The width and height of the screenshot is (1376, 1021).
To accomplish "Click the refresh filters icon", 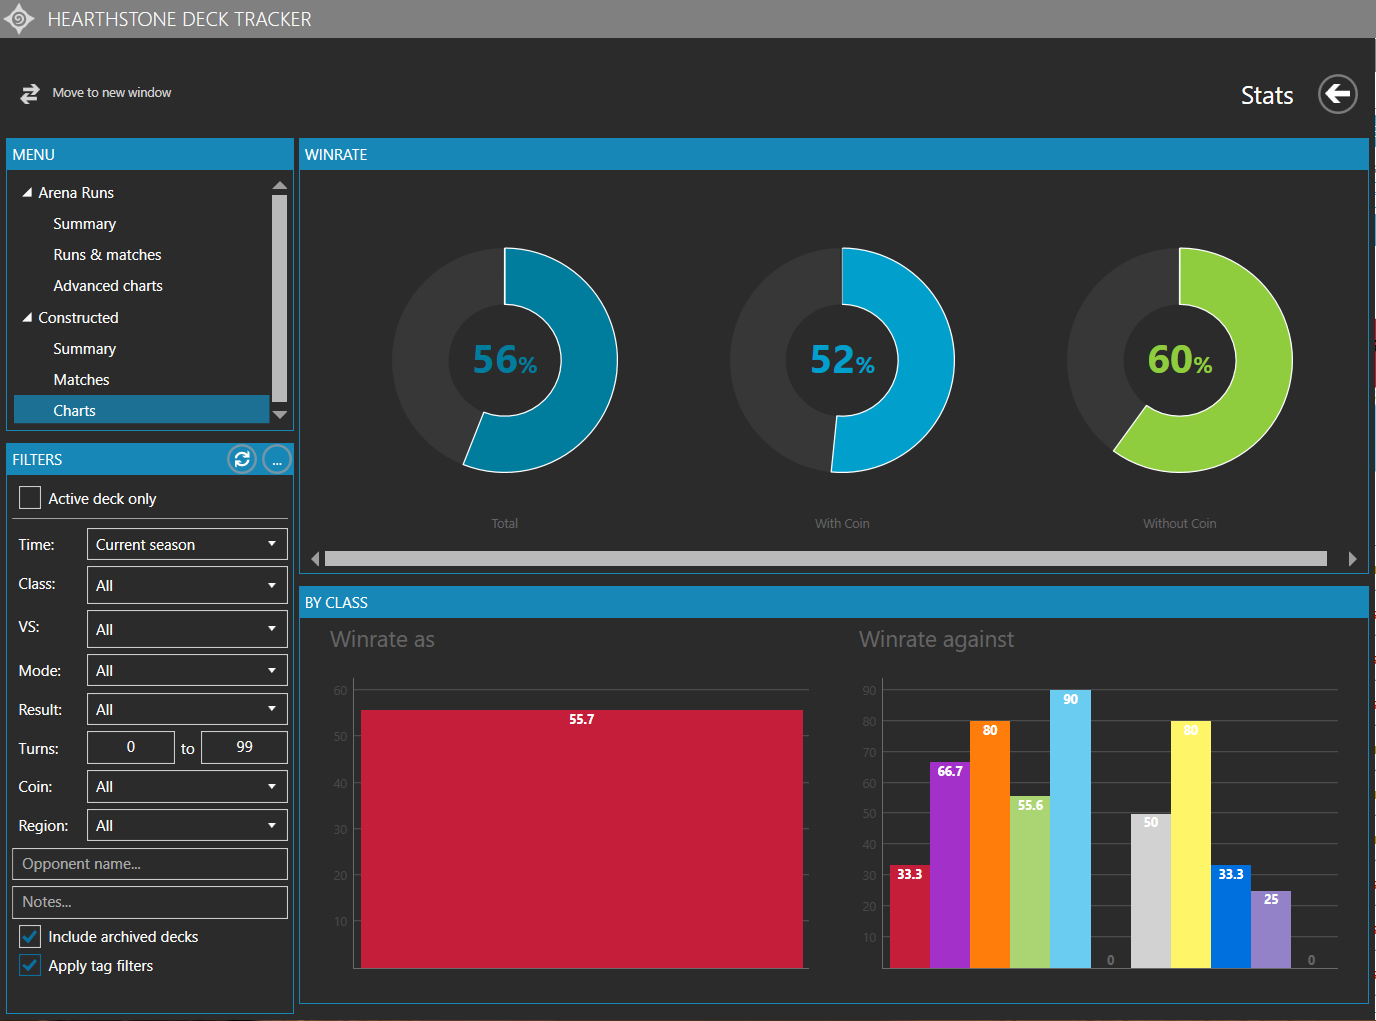I will pos(242,459).
